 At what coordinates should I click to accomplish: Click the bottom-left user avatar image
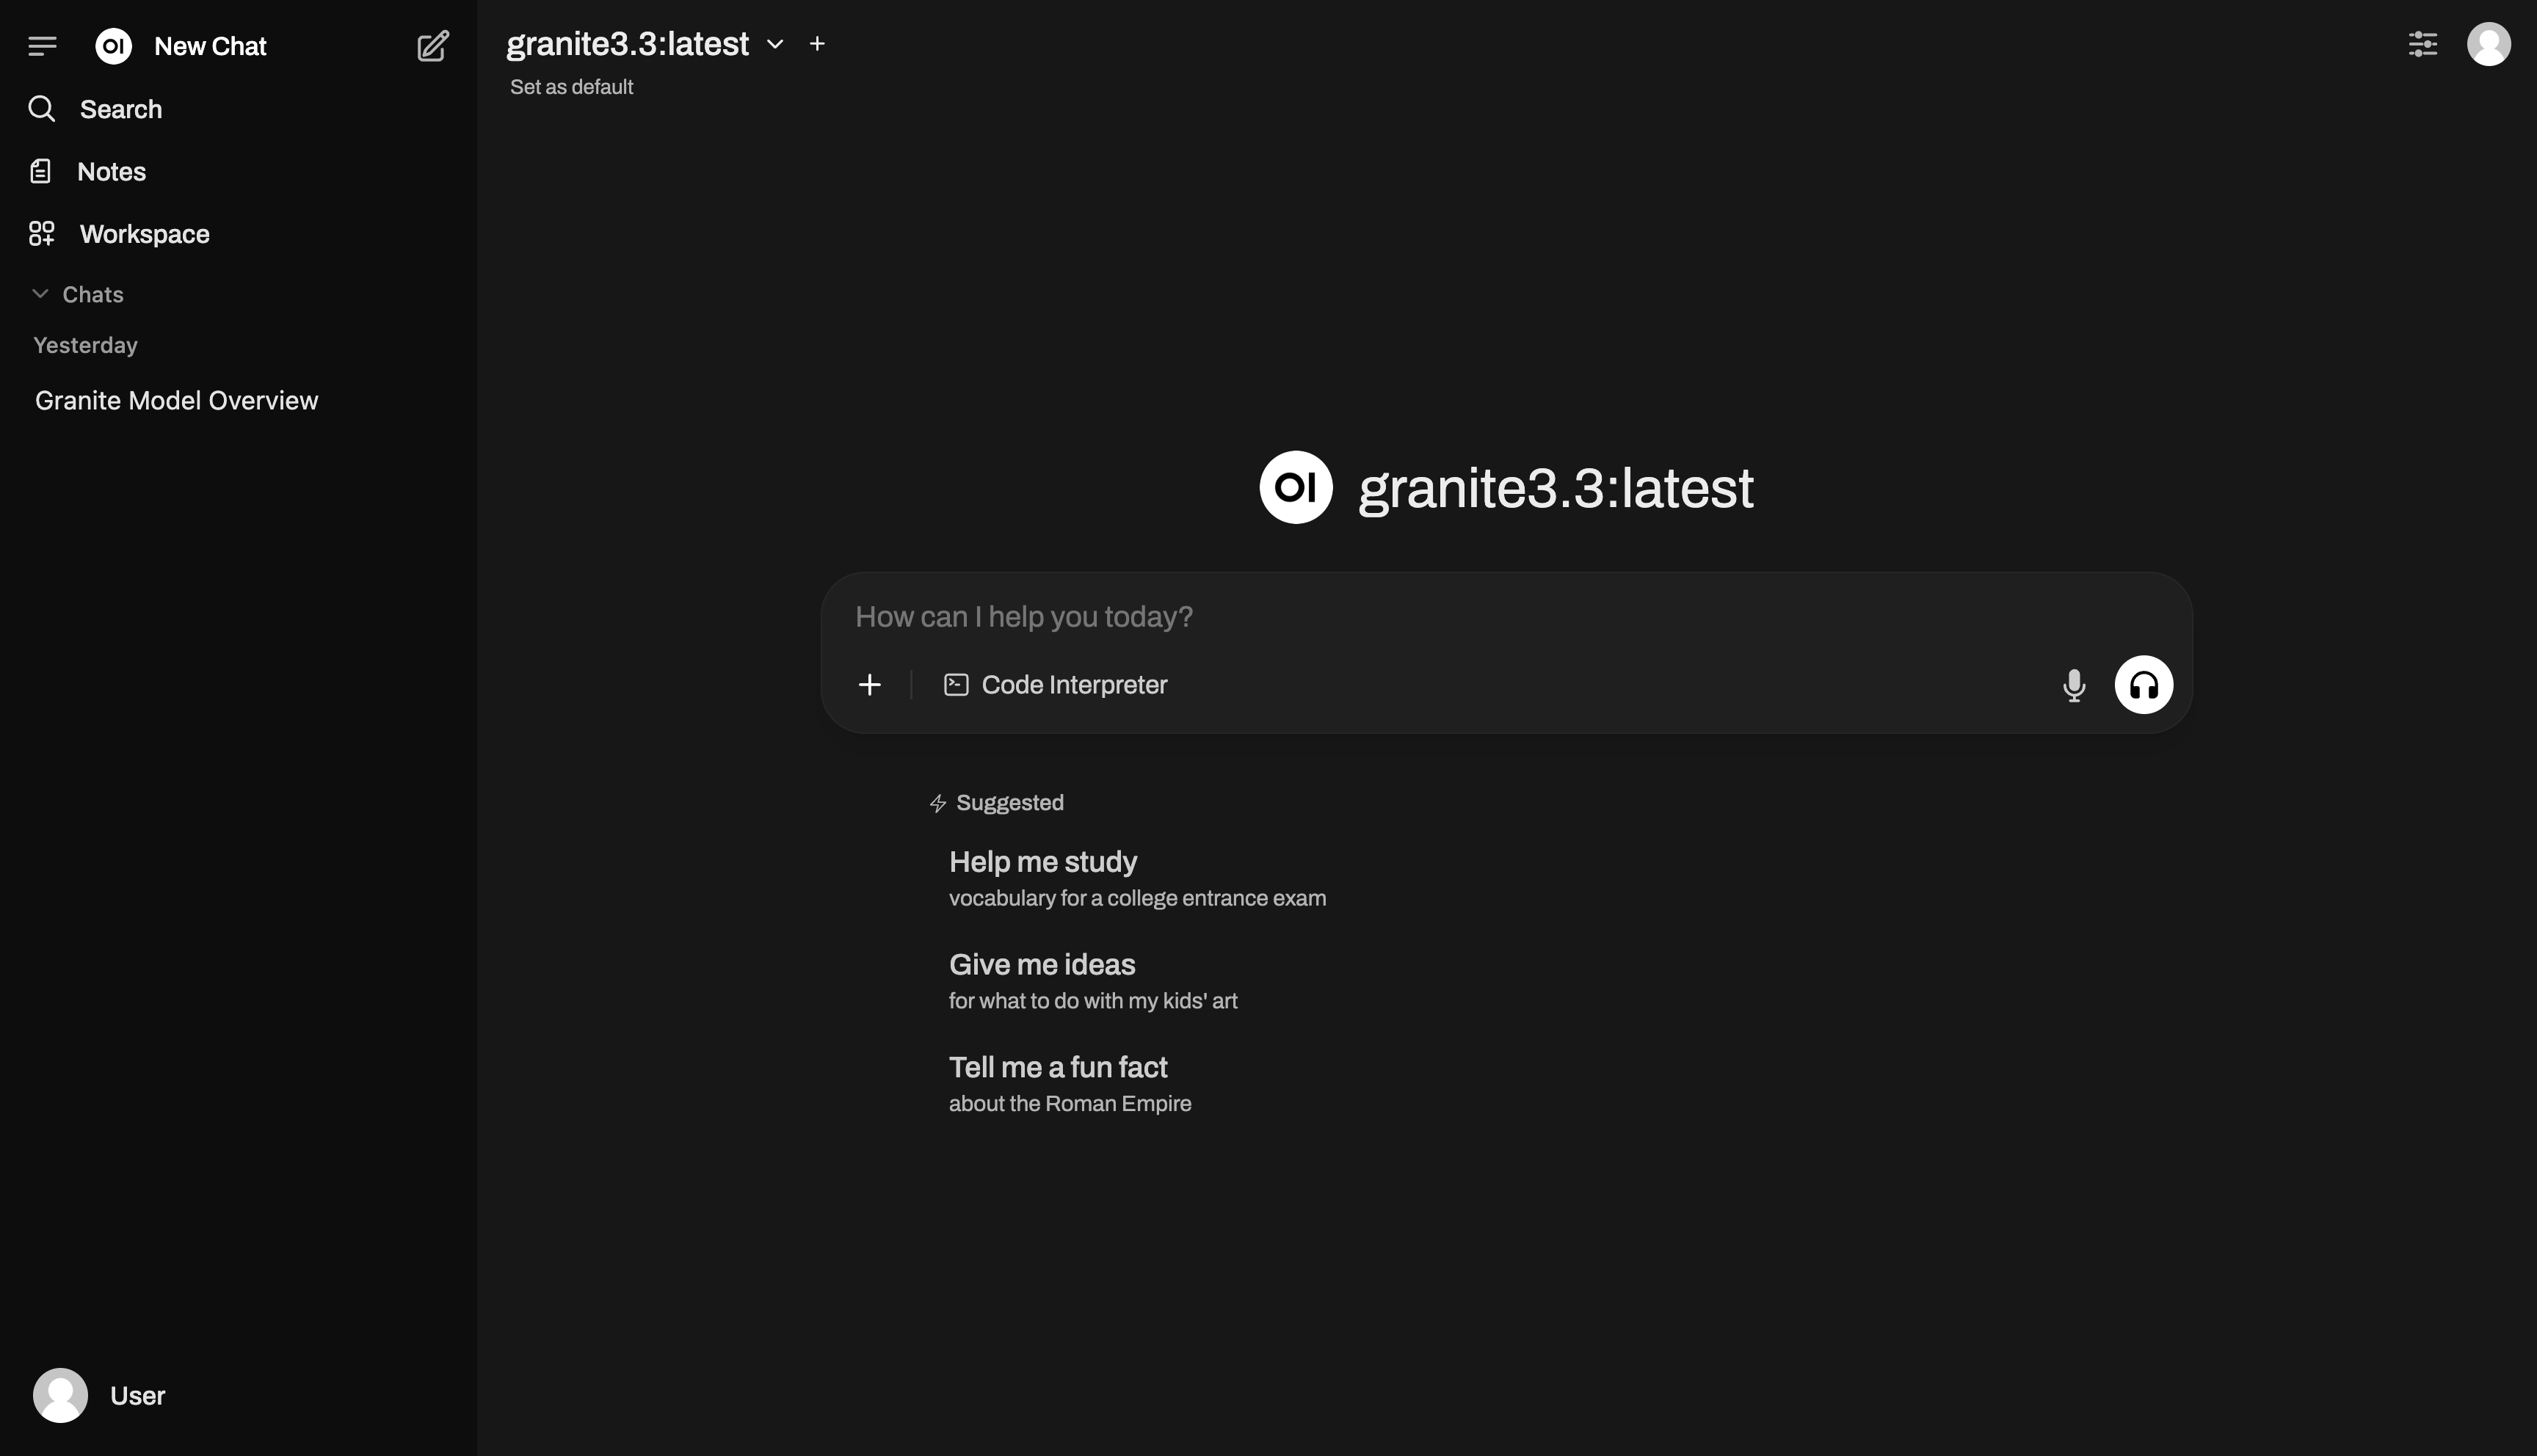pyautogui.click(x=60, y=1395)
